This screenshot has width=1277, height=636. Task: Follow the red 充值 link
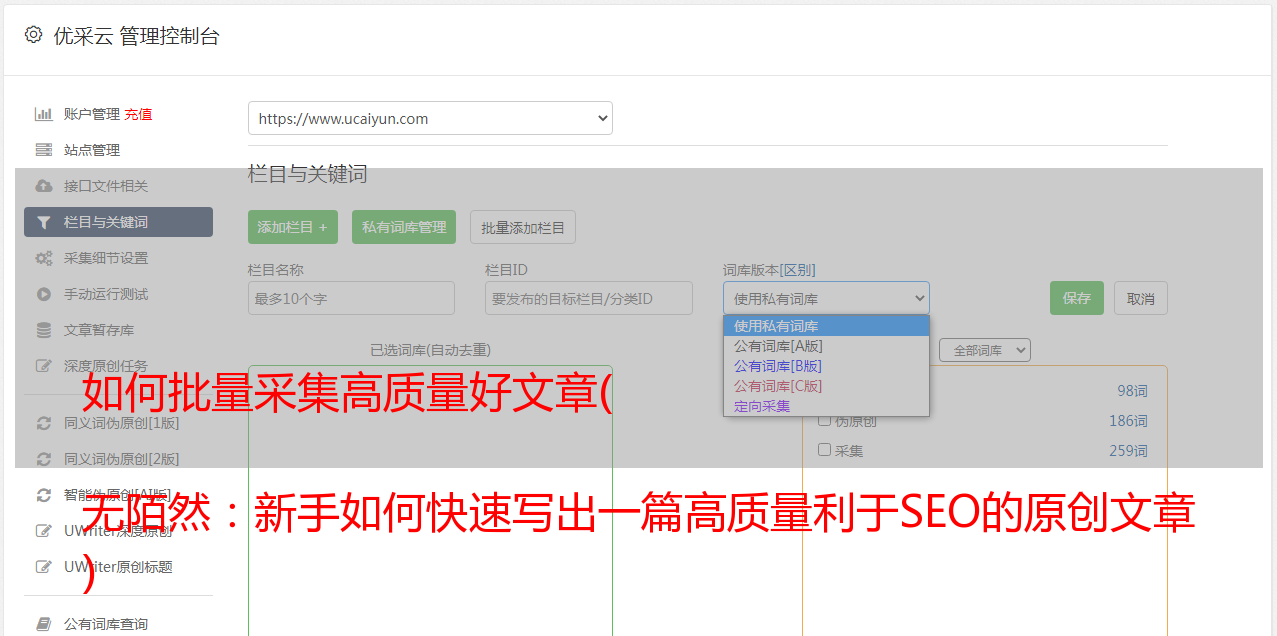[x=139, y=114]
